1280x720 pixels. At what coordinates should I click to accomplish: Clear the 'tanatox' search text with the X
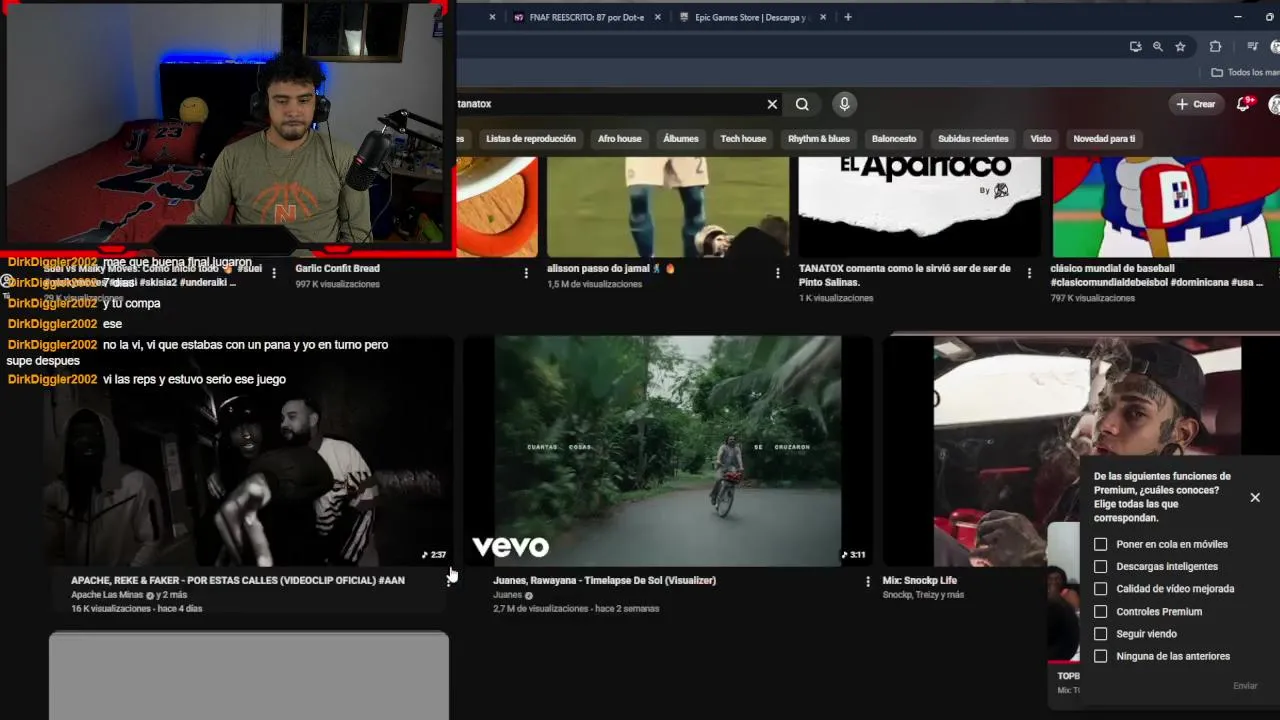point(772,104)
